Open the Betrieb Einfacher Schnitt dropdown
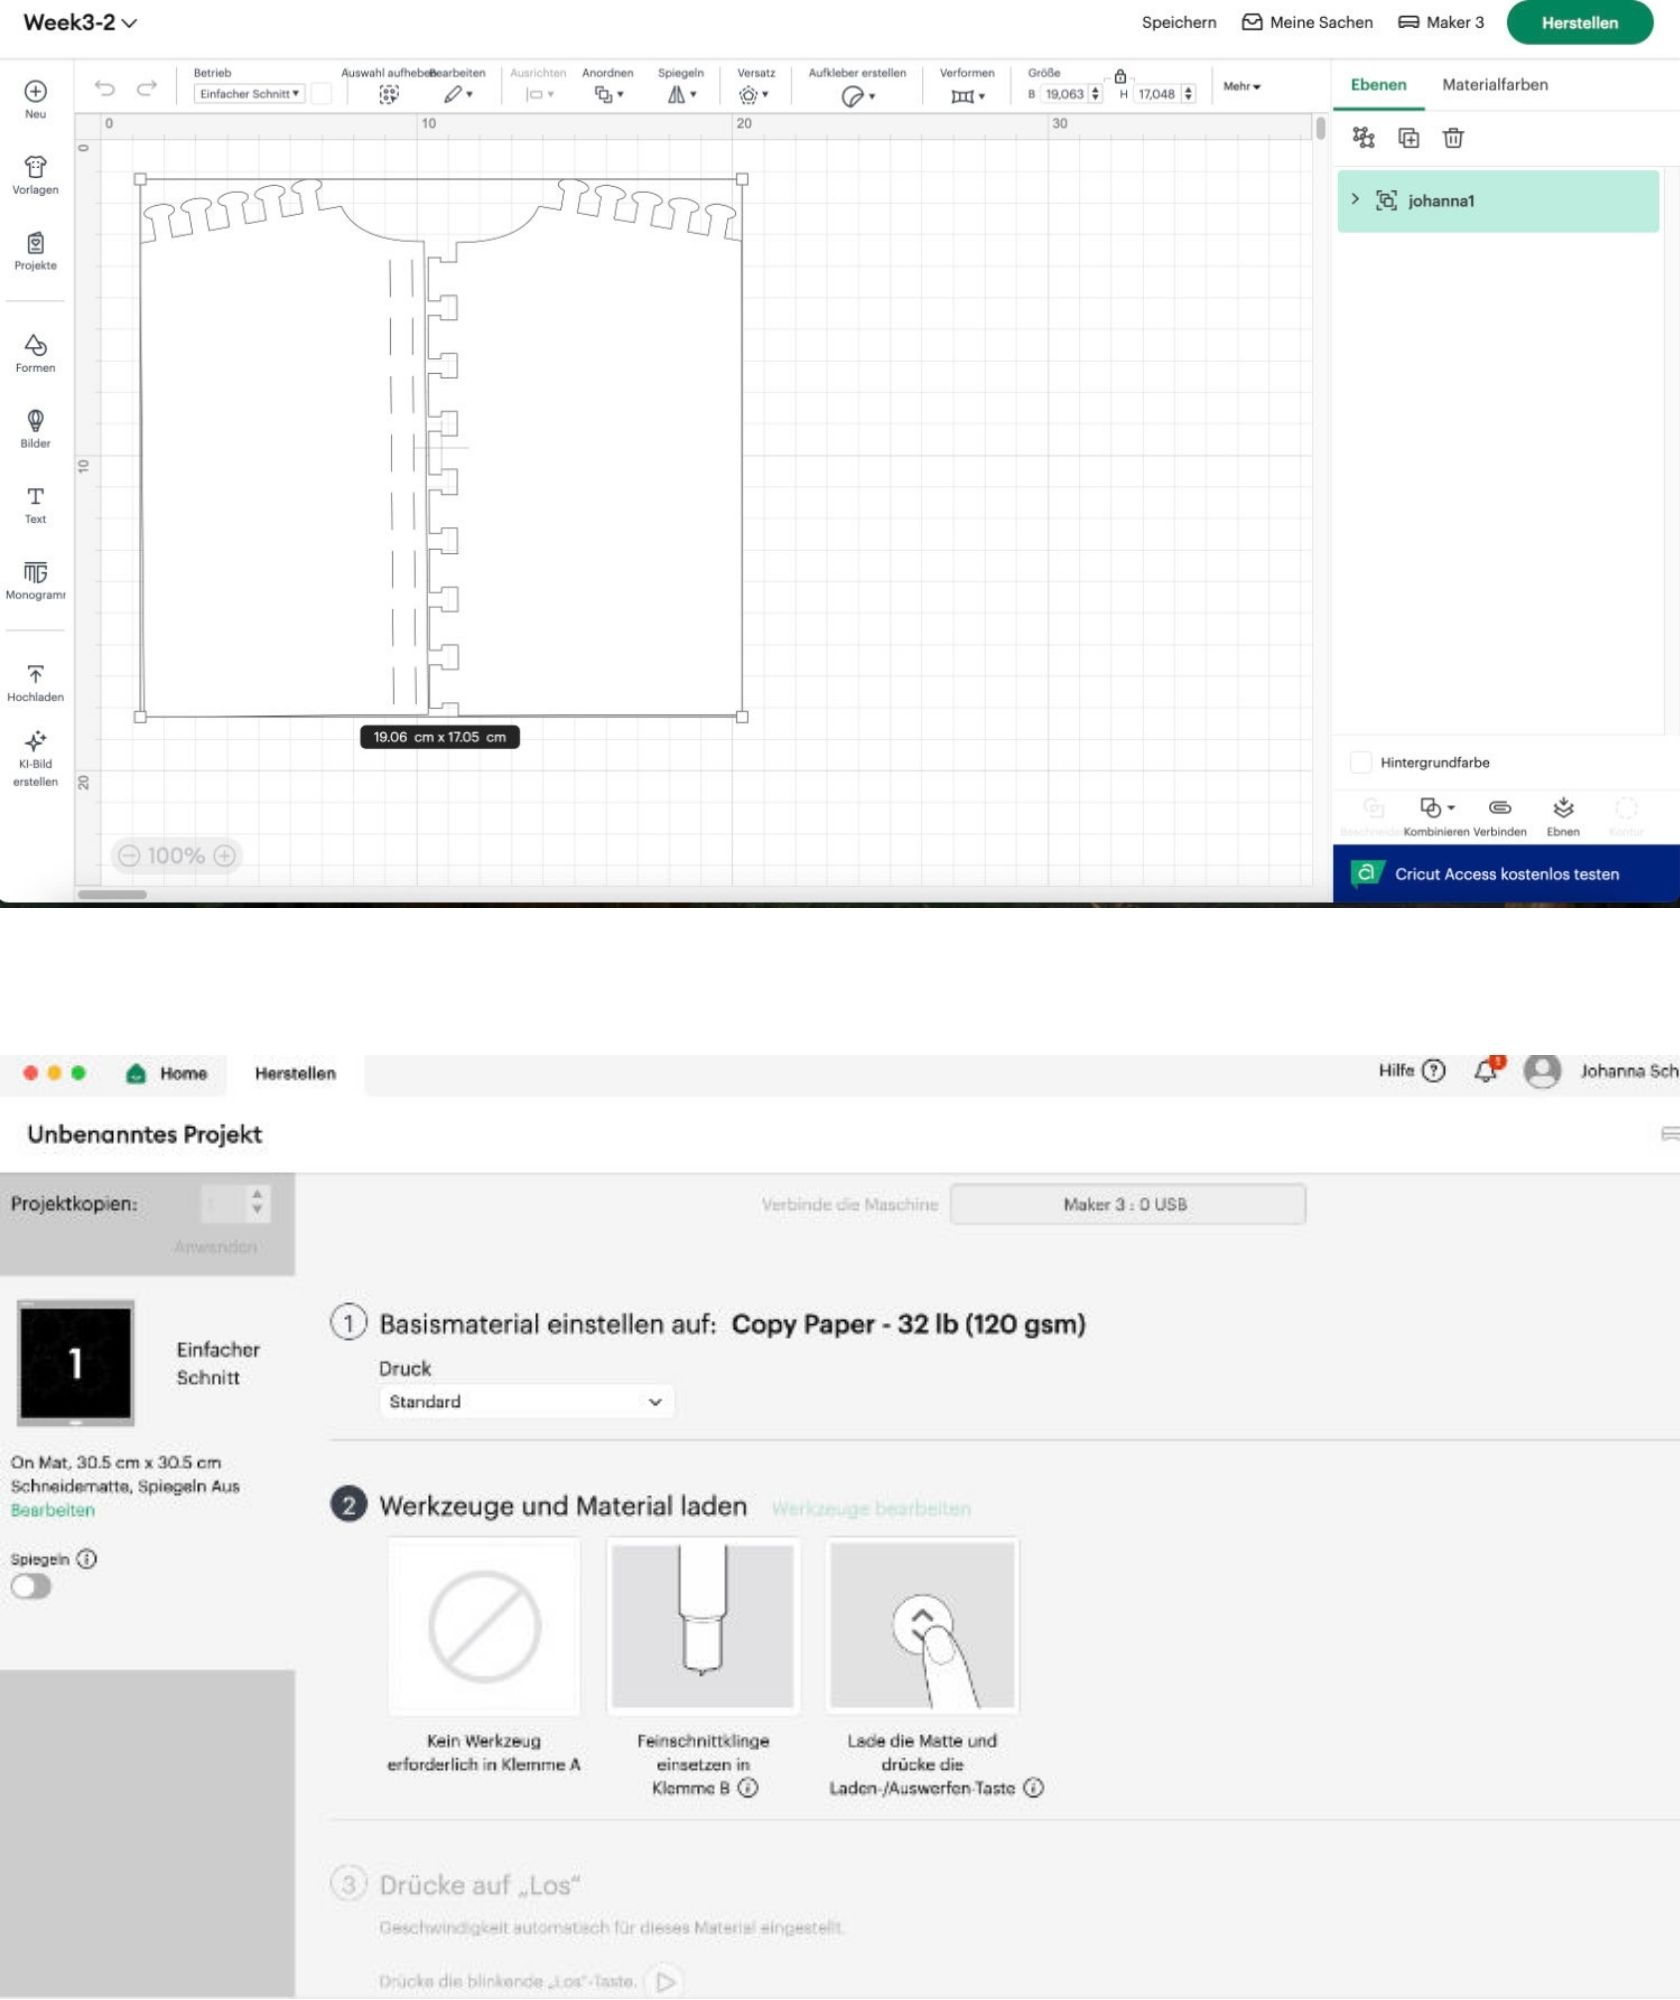 (x=249, y=94)
